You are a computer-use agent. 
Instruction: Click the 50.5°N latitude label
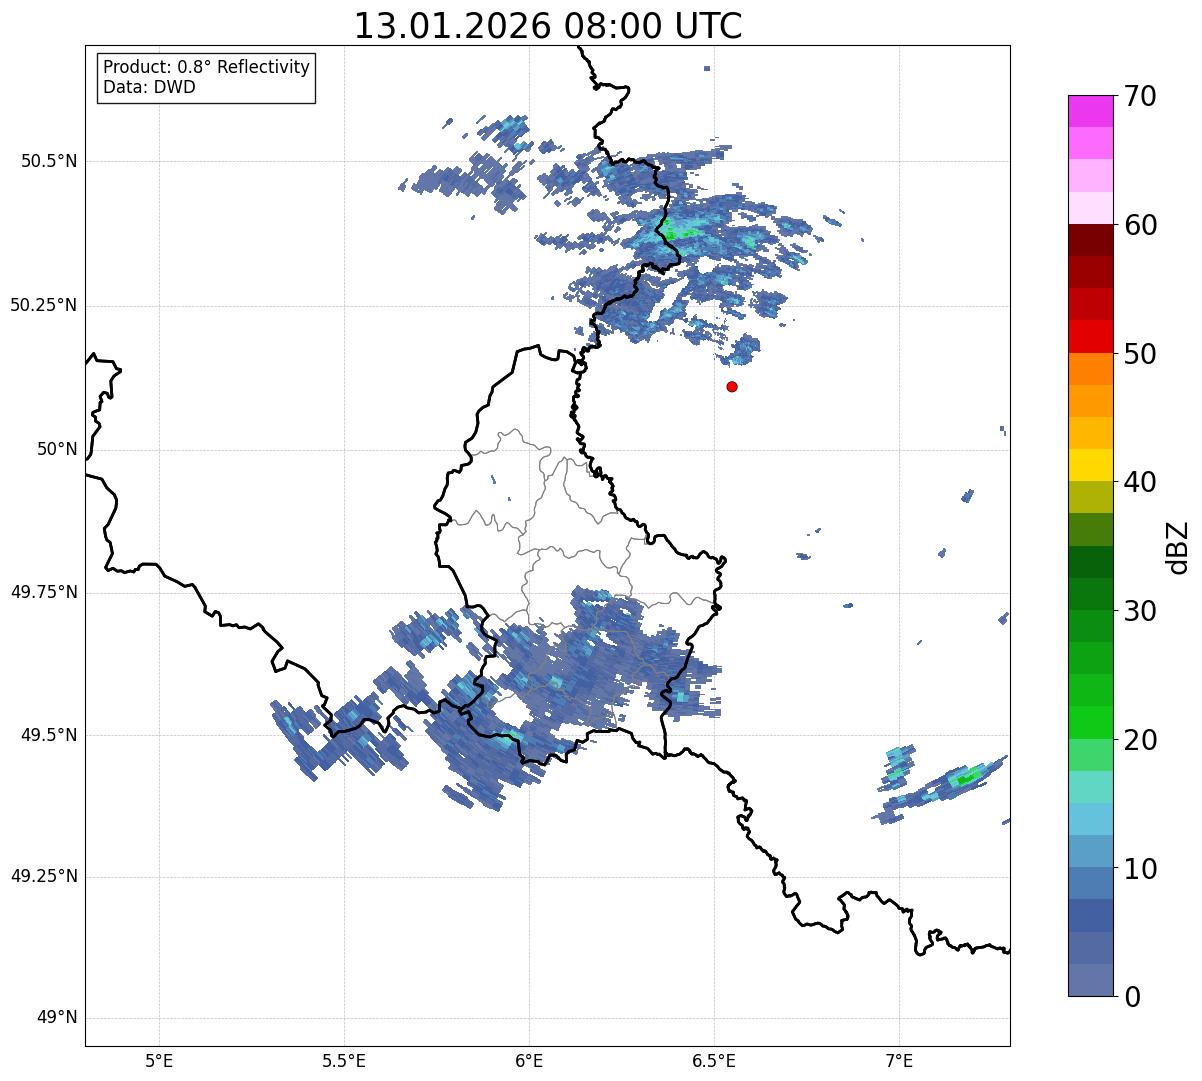[x=49, y=161]
